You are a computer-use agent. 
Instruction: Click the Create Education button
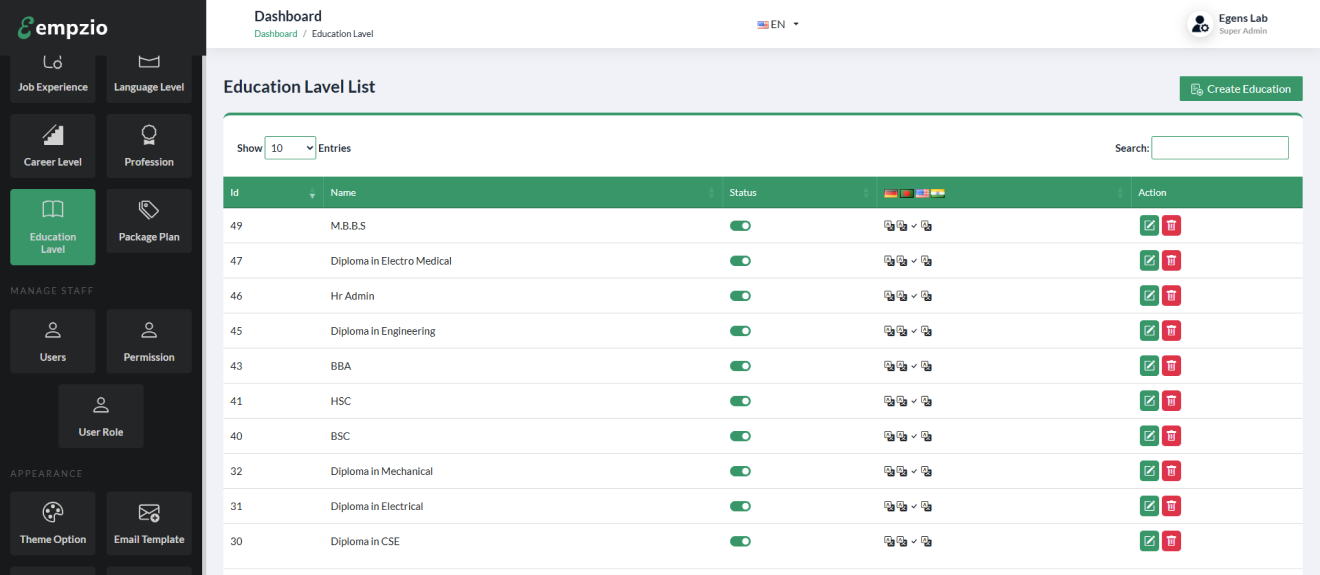pos(1241,89)
